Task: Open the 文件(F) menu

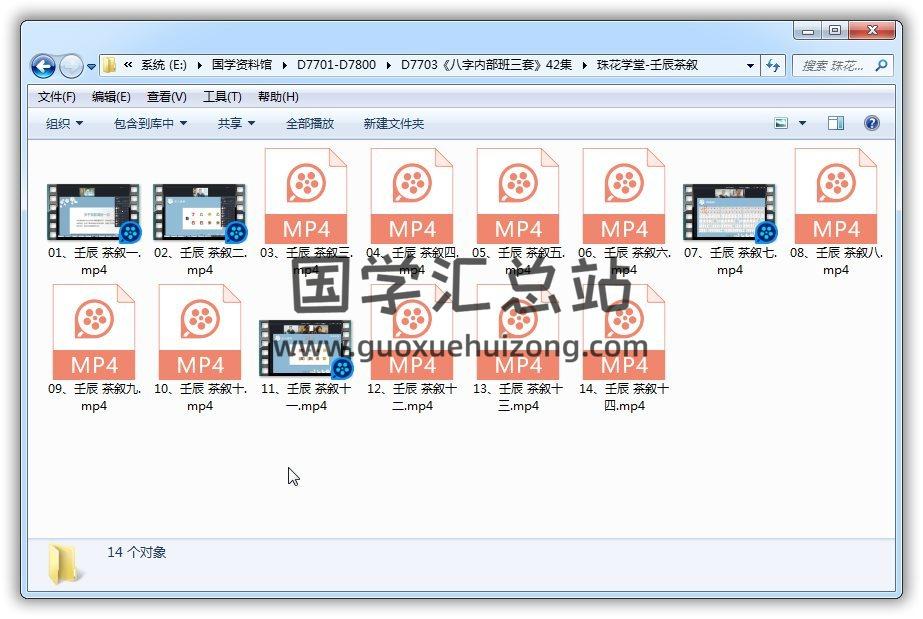Action: click(57, 96)
